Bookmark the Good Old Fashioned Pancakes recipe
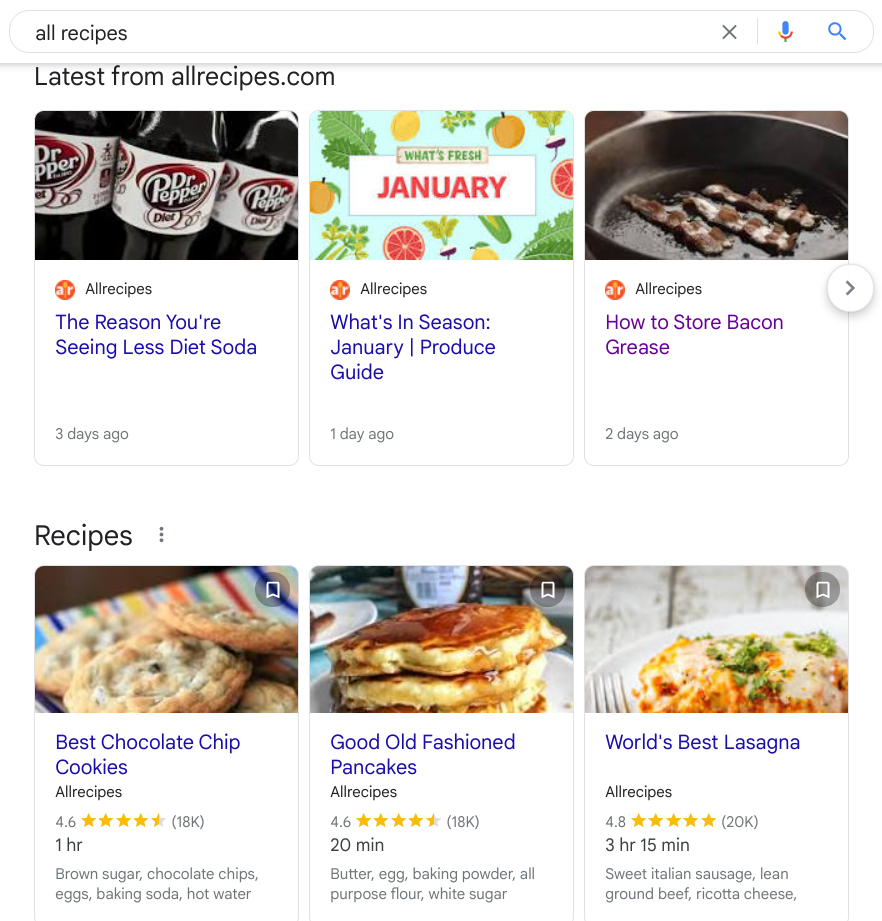 pos(547,590)
